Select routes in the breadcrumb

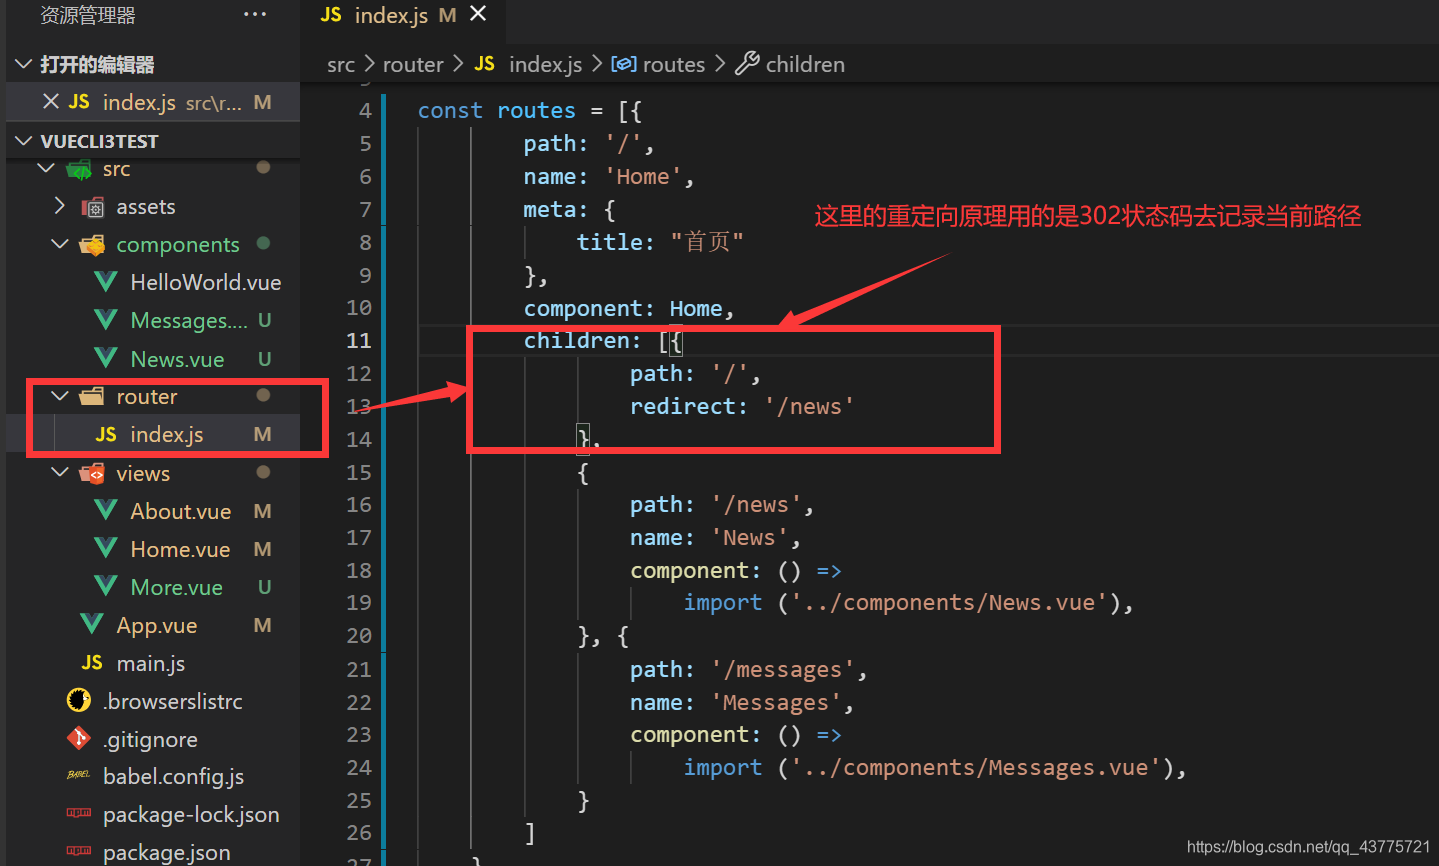tap(674, 64)
